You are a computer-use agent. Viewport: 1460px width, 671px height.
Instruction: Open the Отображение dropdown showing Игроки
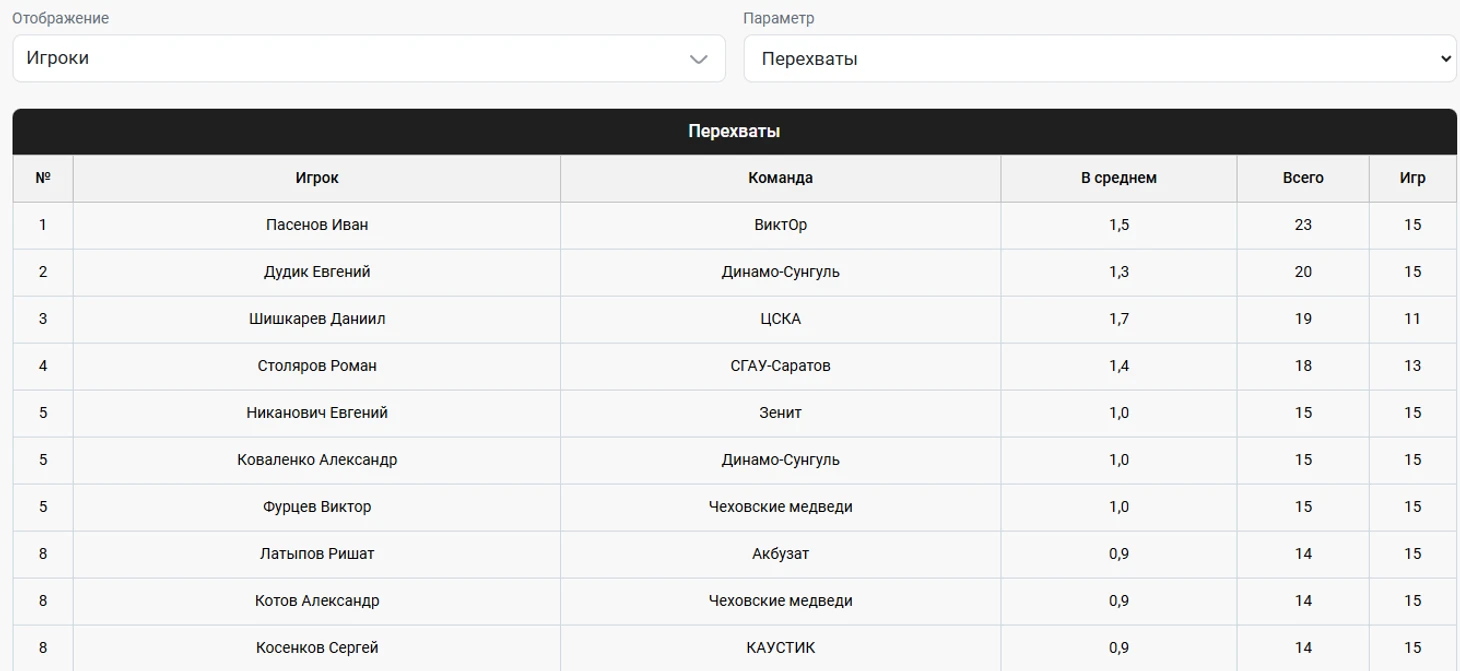tap(369, 58)
